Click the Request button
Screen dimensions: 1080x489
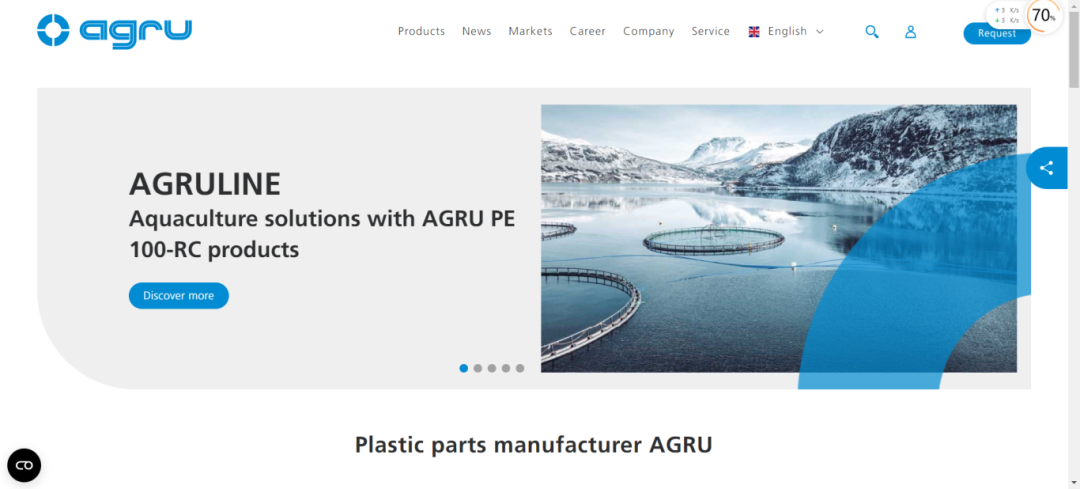click(x=997, y=33)
